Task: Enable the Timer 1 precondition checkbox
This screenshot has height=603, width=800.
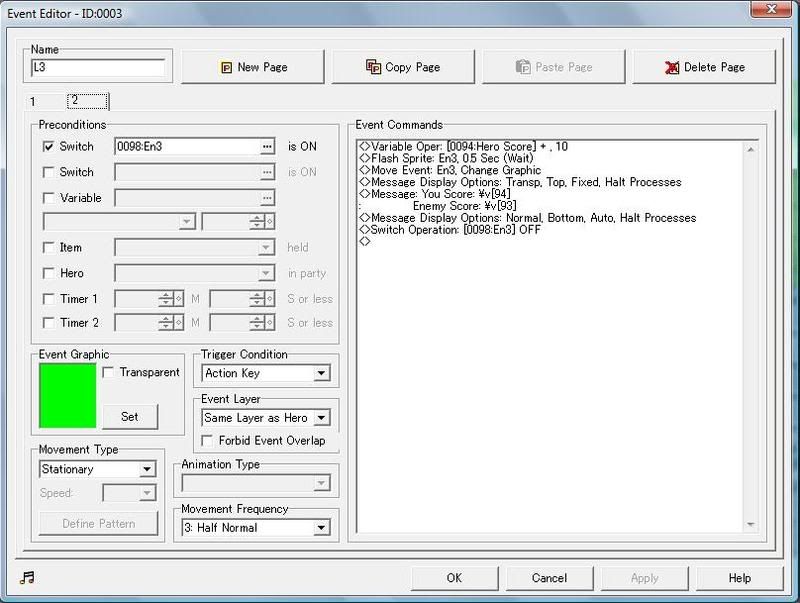Action: [48, 299]
